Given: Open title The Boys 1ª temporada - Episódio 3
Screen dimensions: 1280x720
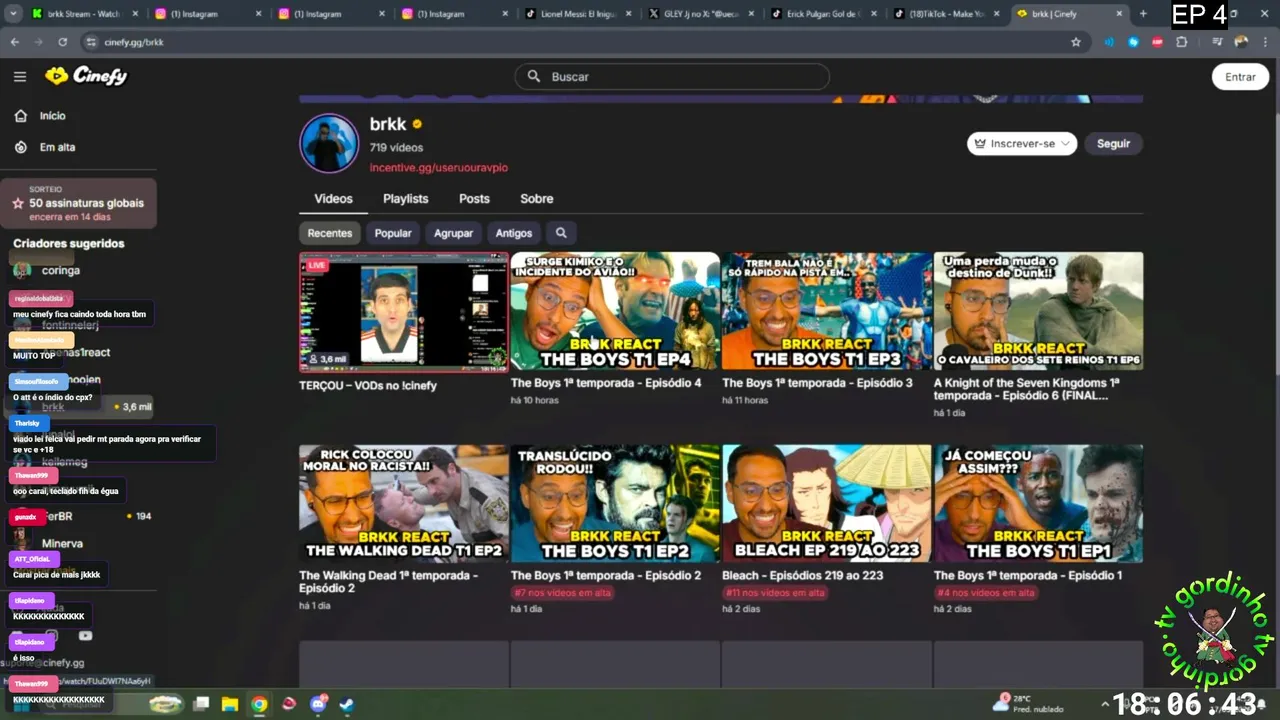Looking at the screenshot, I should [817, 383].
